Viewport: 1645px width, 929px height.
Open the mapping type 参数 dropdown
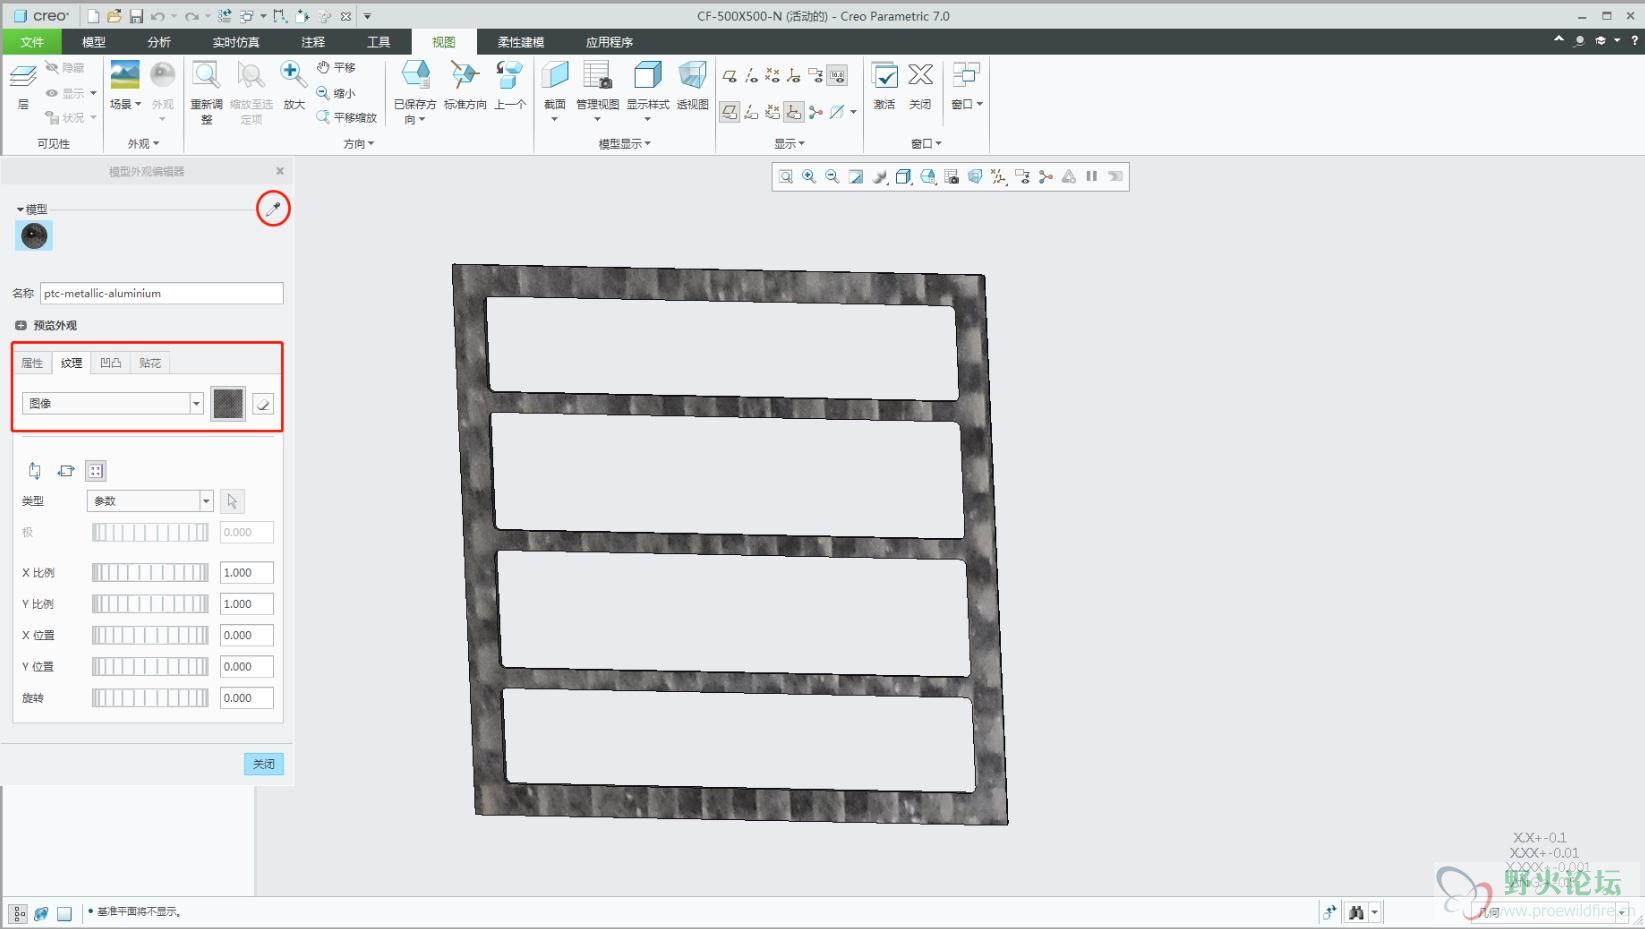pos(206,501)
